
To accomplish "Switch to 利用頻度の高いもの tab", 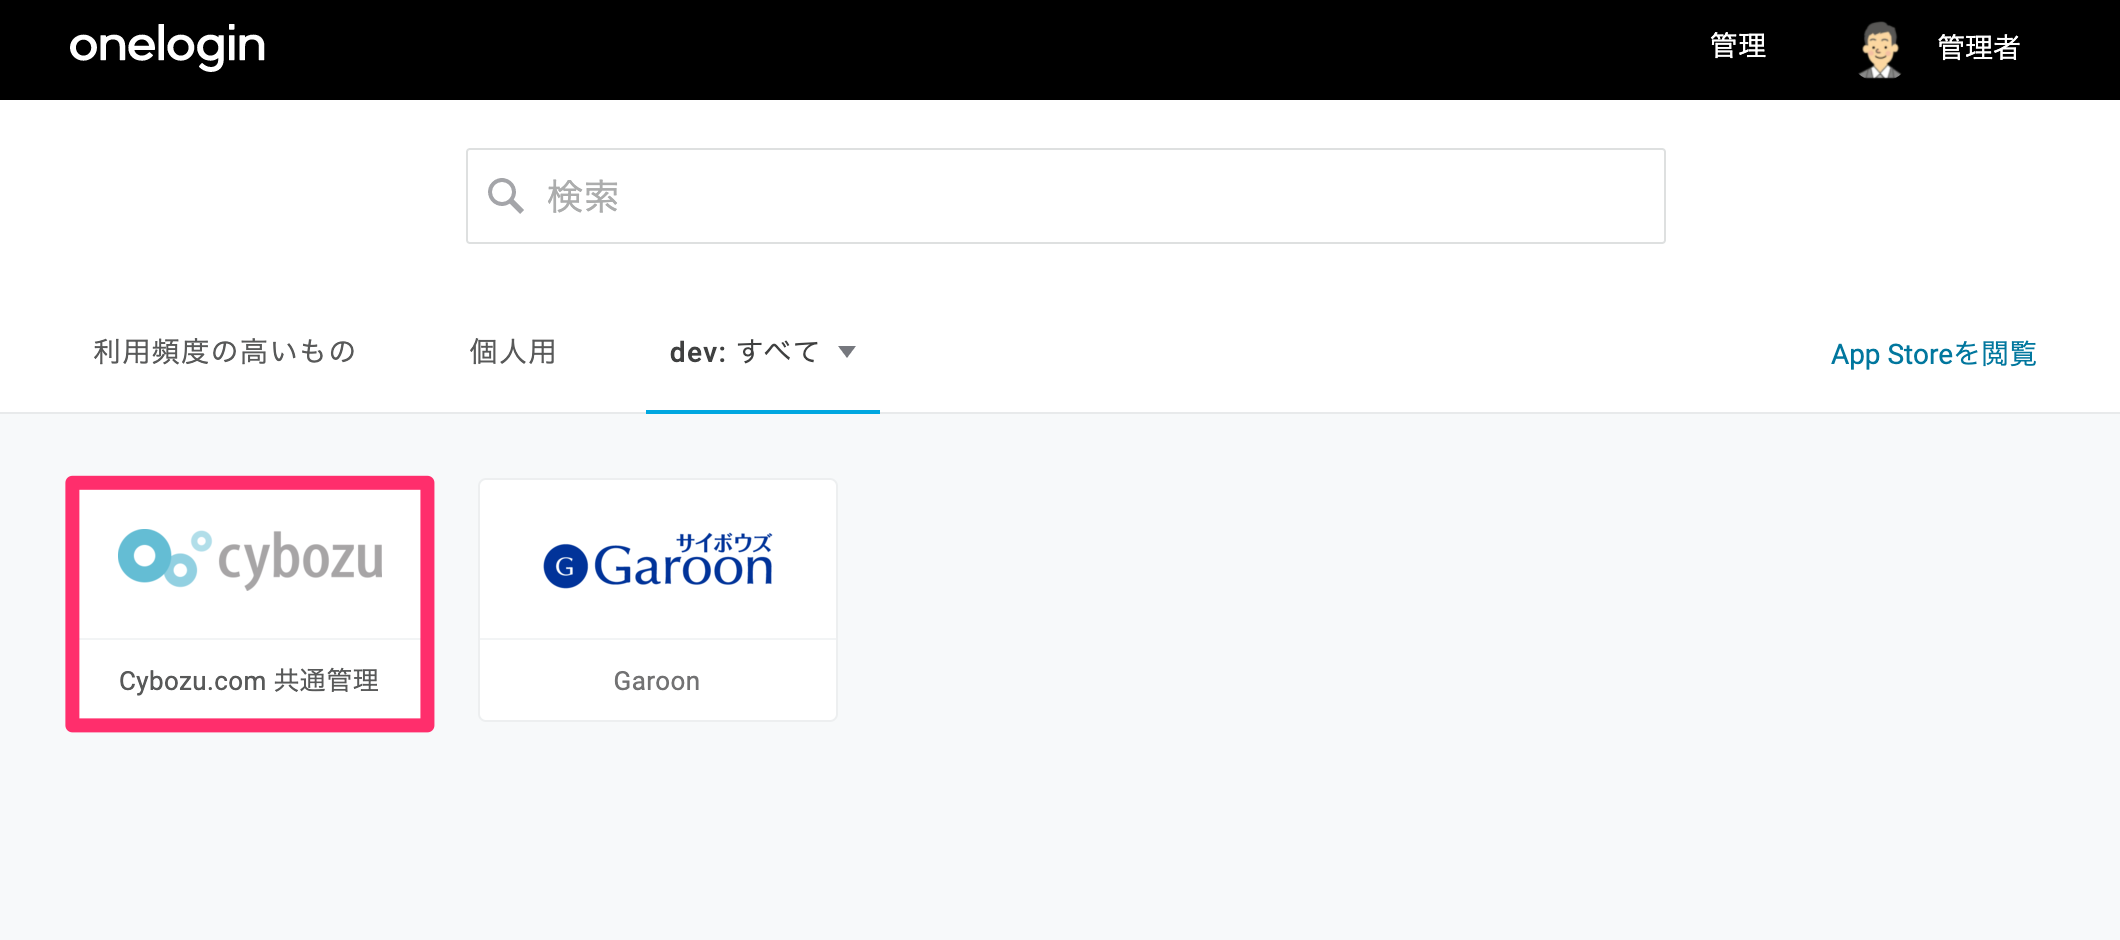I will pos(225,352).
